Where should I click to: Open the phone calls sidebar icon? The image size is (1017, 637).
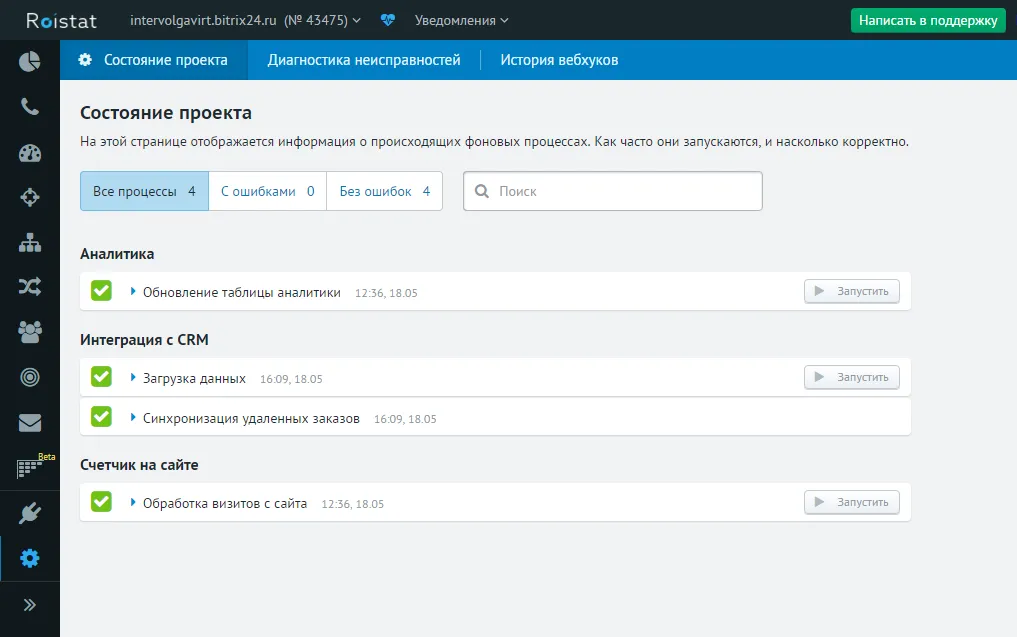pyautogui.click(x=29, y=107)
